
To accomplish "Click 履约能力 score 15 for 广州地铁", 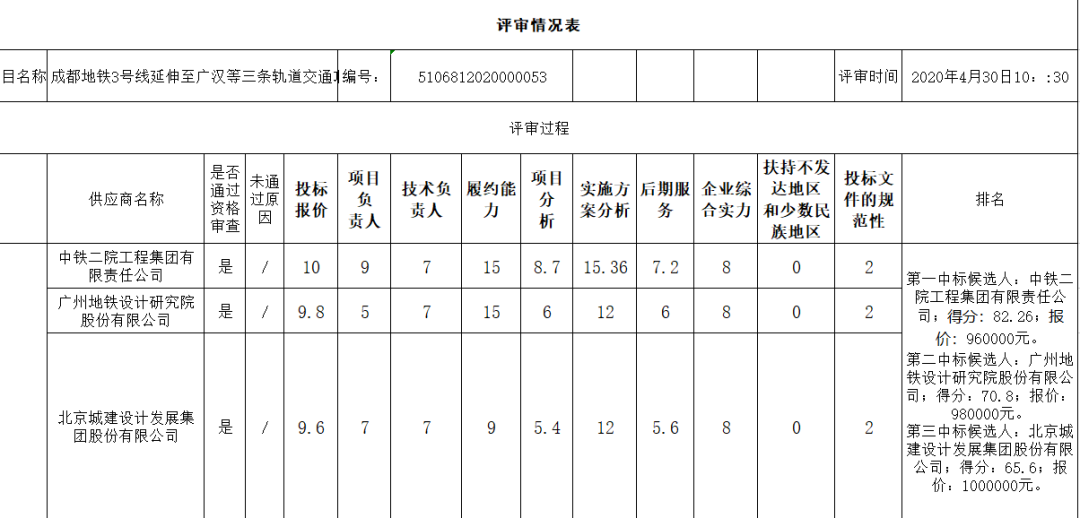I will pyautogui.click(x=491, y=311).
